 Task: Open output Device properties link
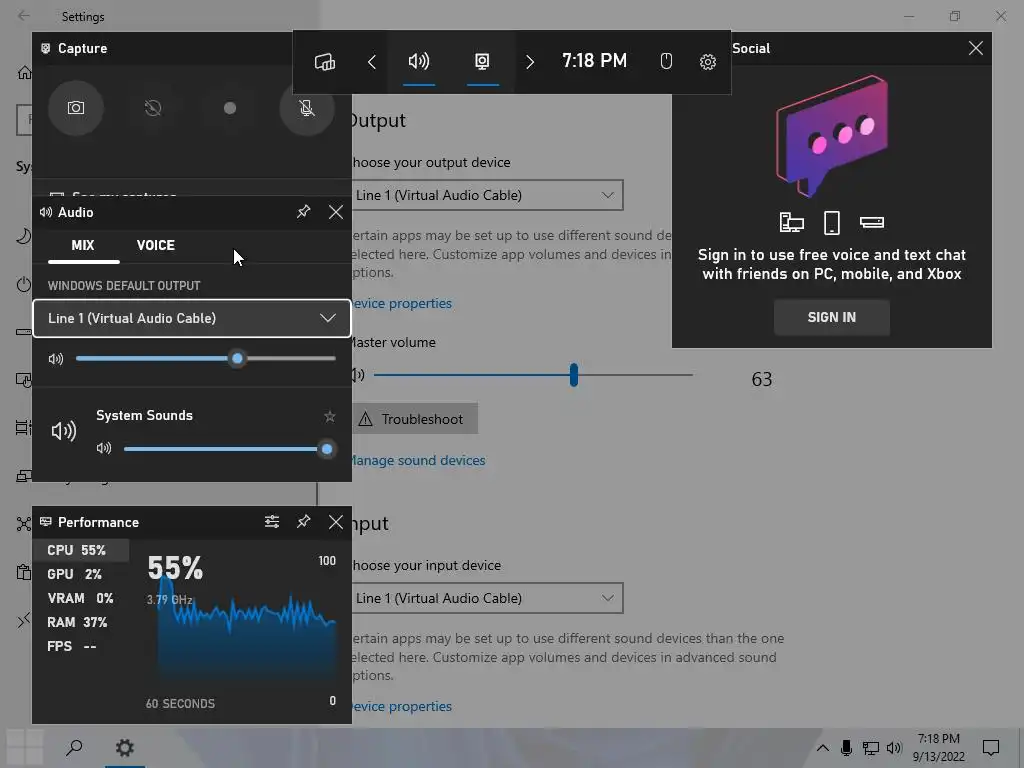pos(402,304)
